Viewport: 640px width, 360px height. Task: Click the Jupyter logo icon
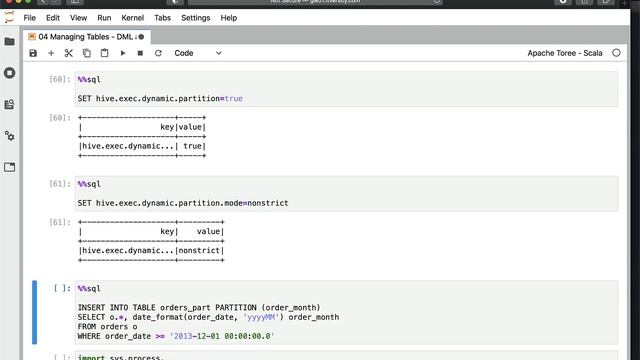coord(9,18)
